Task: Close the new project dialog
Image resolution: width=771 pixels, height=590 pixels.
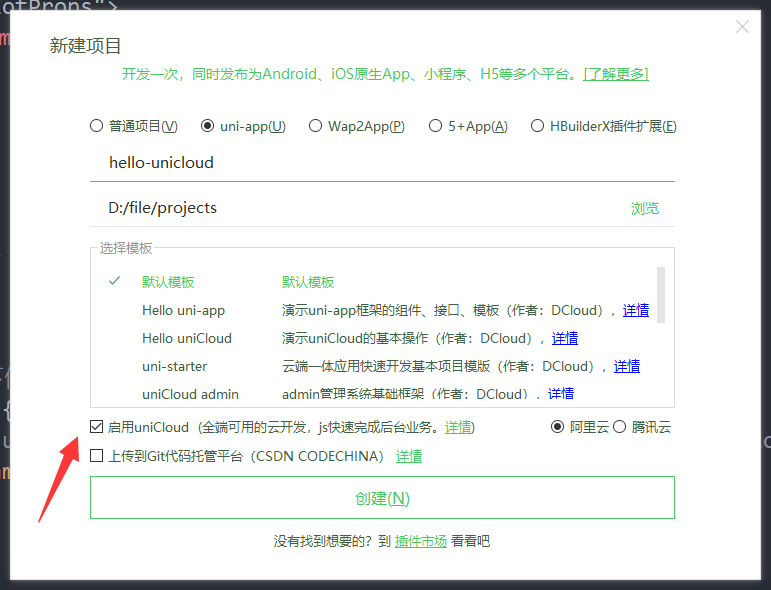Action: (742, 27)
